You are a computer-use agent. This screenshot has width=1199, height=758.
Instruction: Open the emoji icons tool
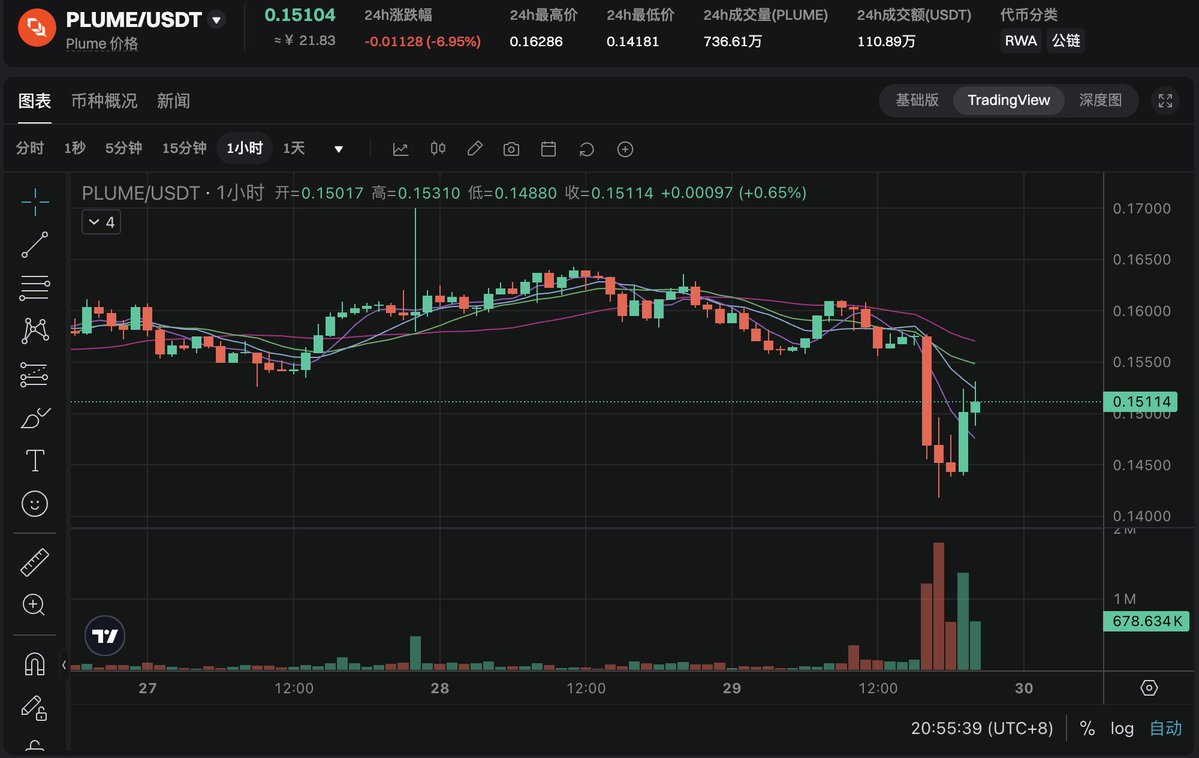34,504
